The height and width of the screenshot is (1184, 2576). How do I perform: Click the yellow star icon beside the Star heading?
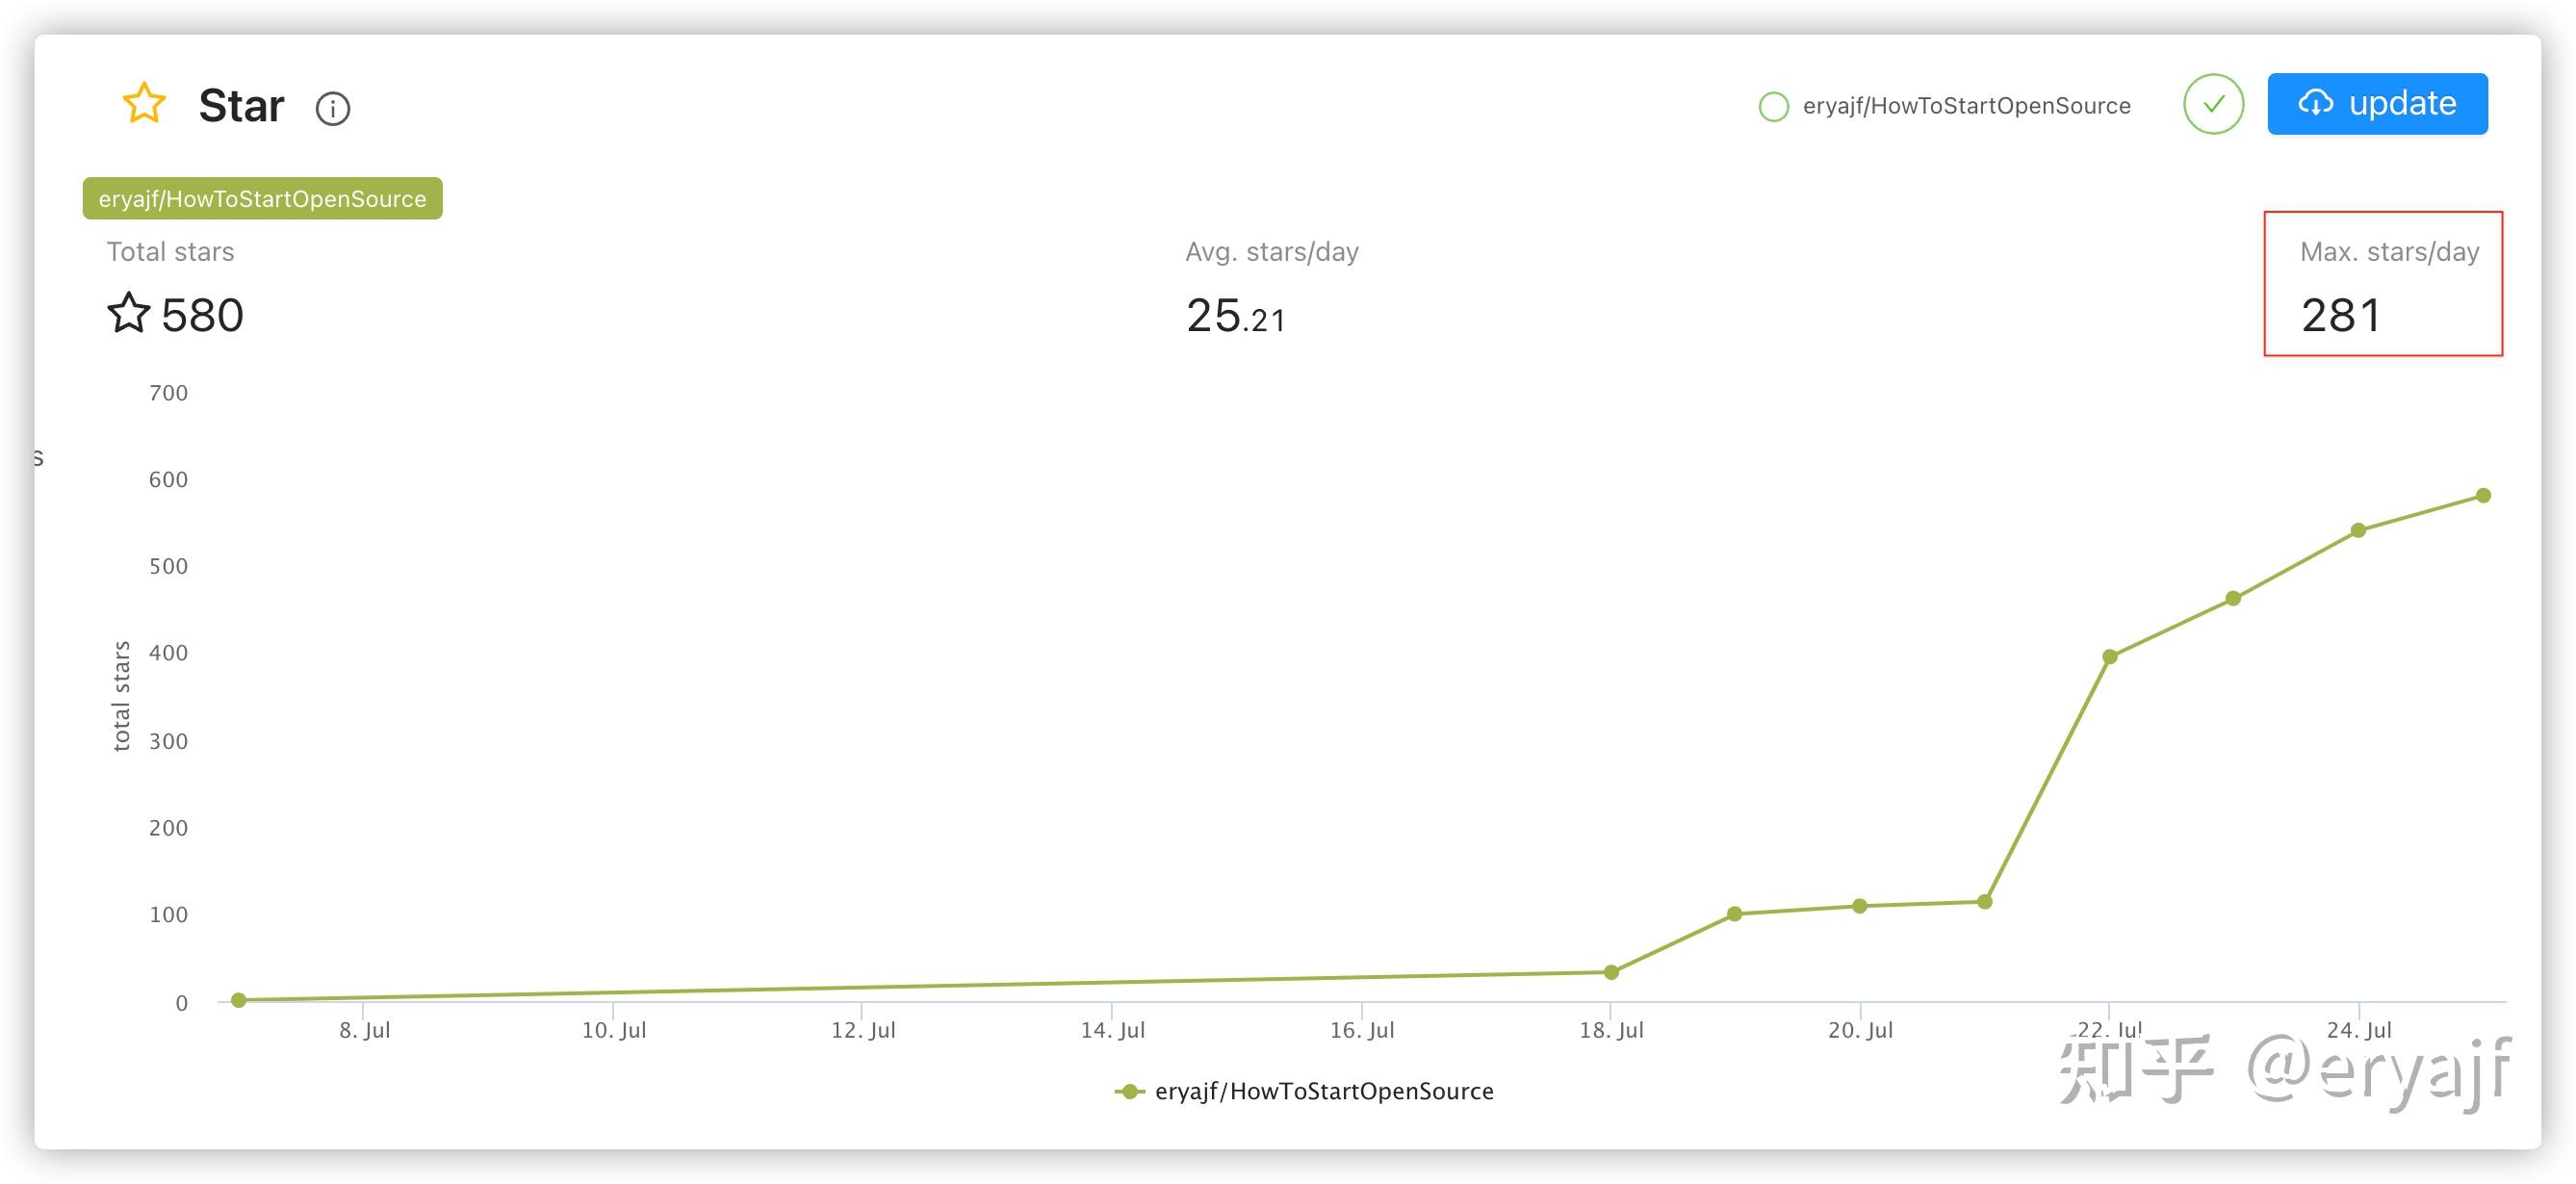[x=144, y=104]
